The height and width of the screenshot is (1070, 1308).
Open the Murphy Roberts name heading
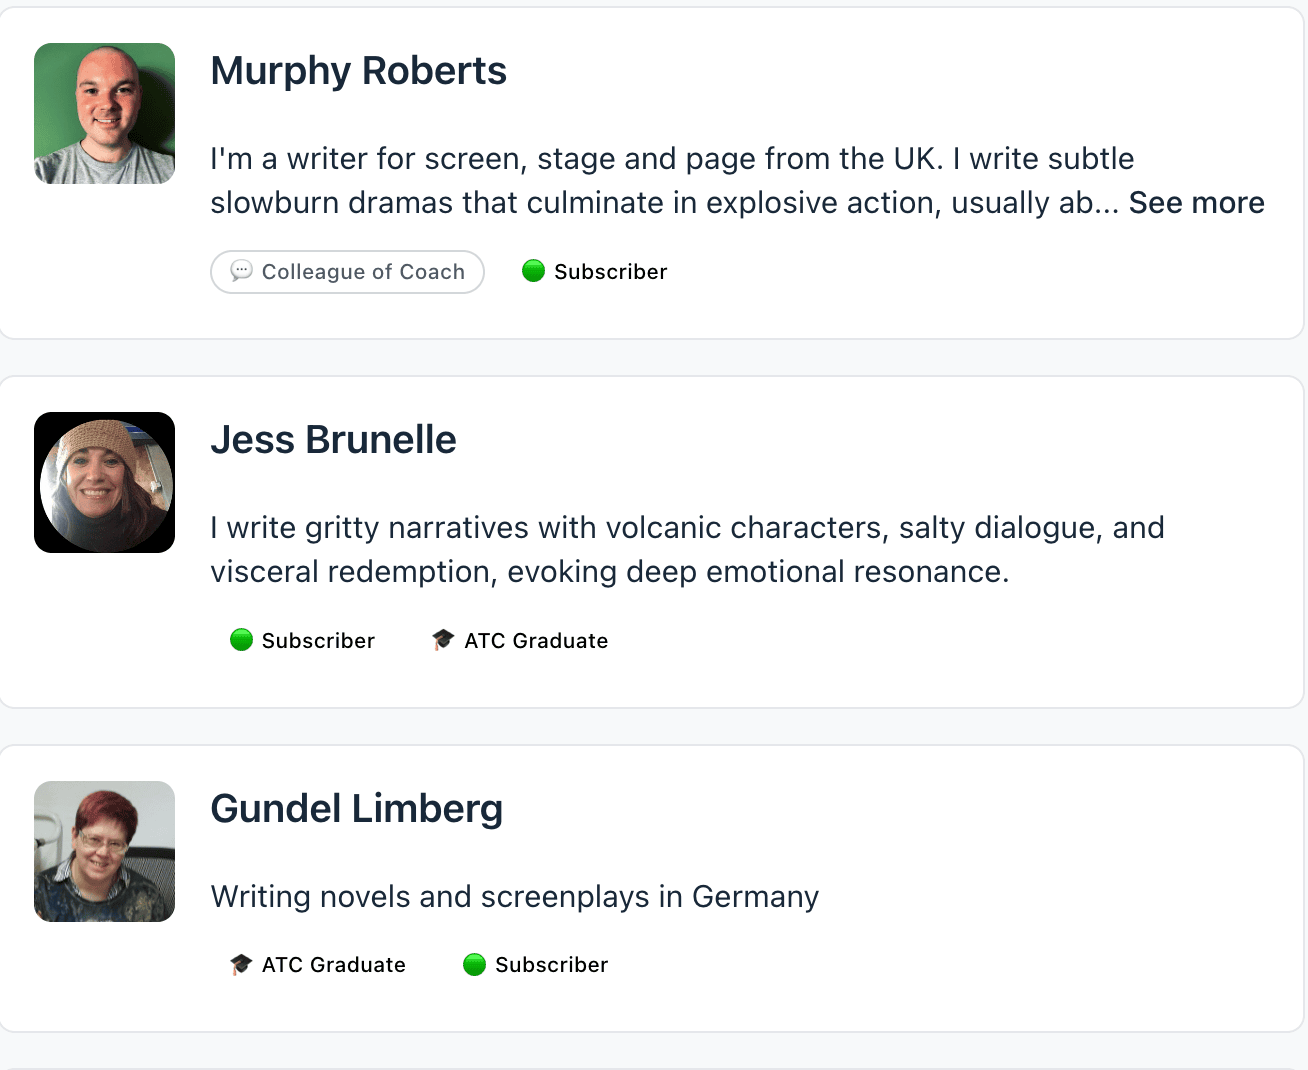tap(358, 71)
